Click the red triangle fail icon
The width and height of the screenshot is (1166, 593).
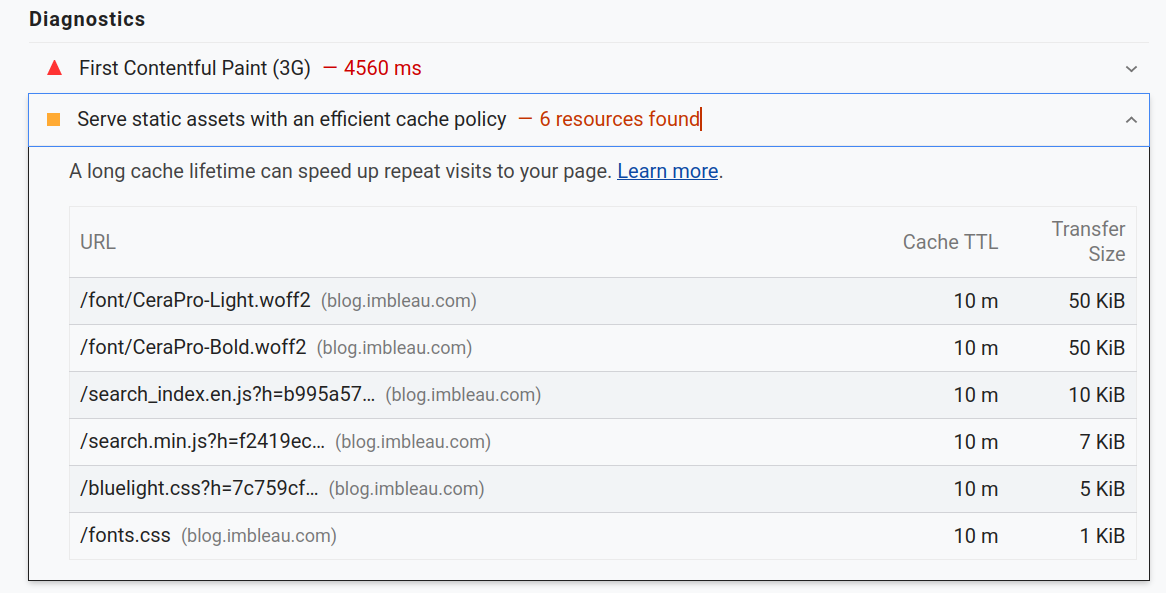(54, 69)
